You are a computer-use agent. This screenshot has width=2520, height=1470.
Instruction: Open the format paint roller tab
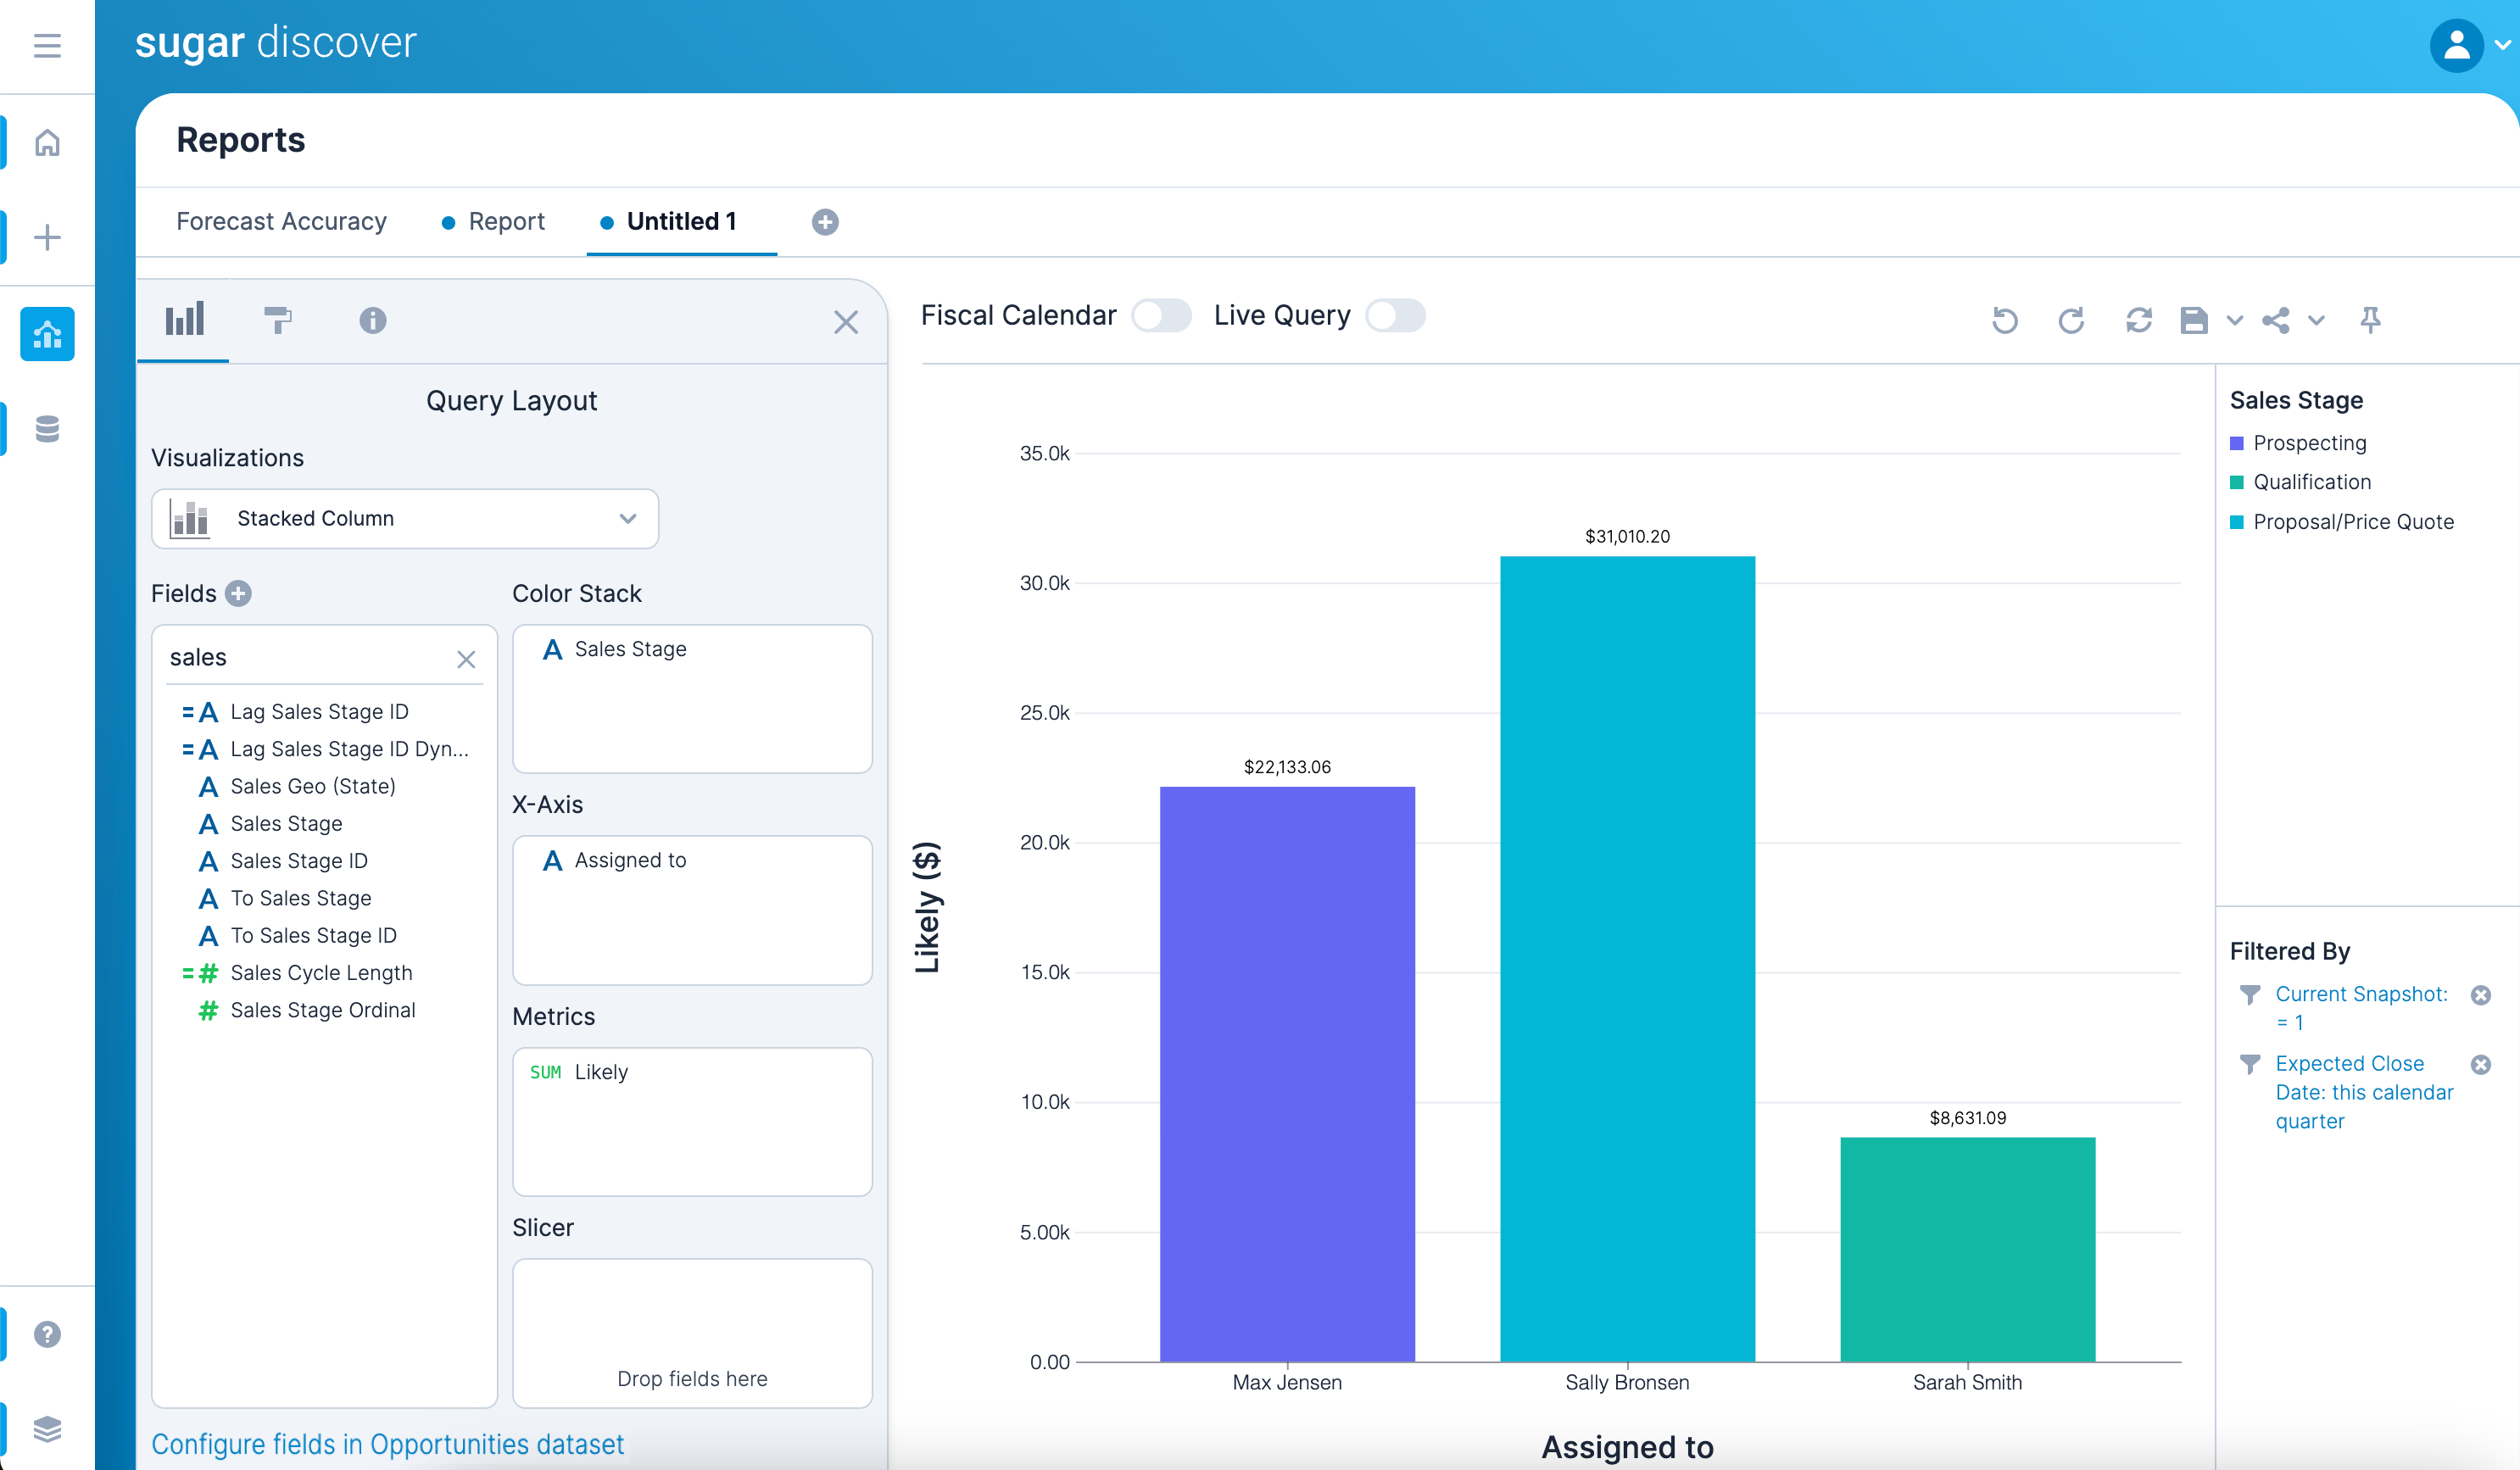277,320
